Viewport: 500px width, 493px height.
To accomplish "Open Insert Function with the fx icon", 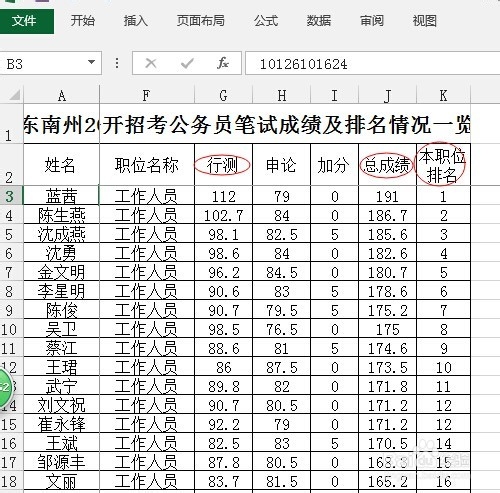I will pyautogui.click(x=223, y=63).
